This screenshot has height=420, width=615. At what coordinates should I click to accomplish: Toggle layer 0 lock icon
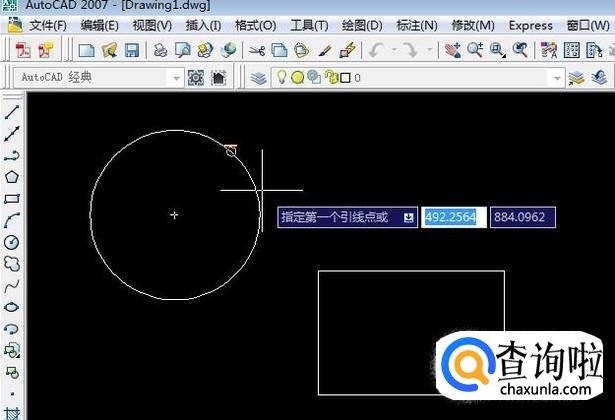pyautogui.click(x=331, y=77)
